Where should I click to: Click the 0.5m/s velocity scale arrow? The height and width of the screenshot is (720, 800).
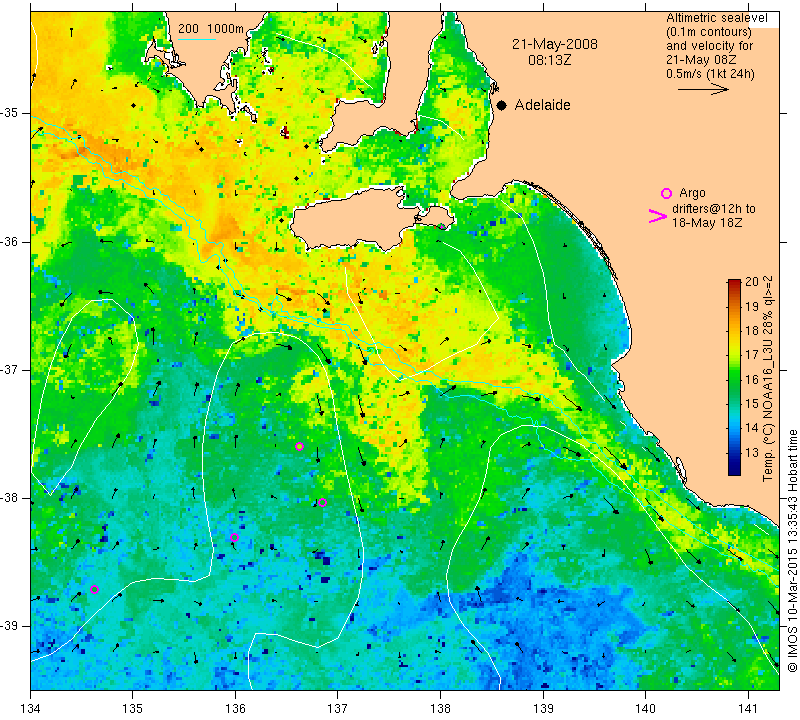703,89
